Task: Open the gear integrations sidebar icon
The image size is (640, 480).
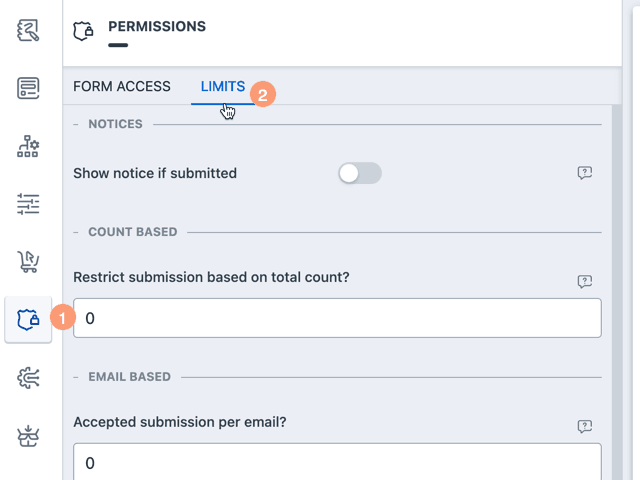Action: click(x=28, y=378)
